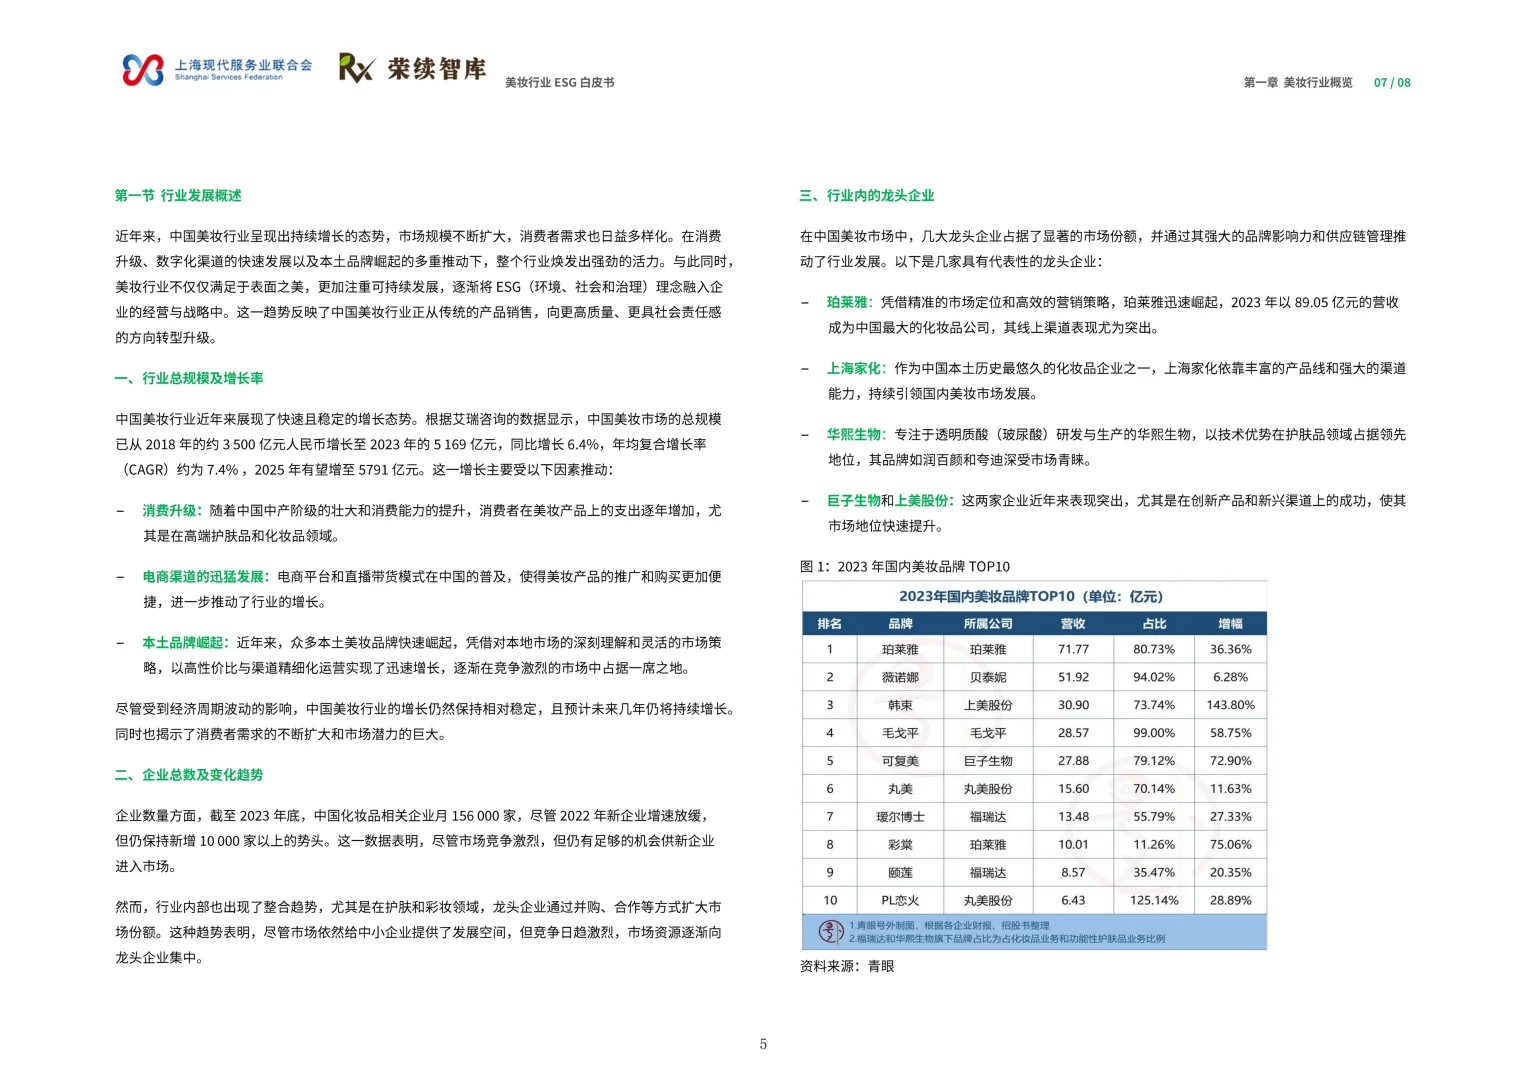The width and height of the screenshot is (1527, 1080).
Task: Click the revenue cell 8.57
Action: 1073,874
